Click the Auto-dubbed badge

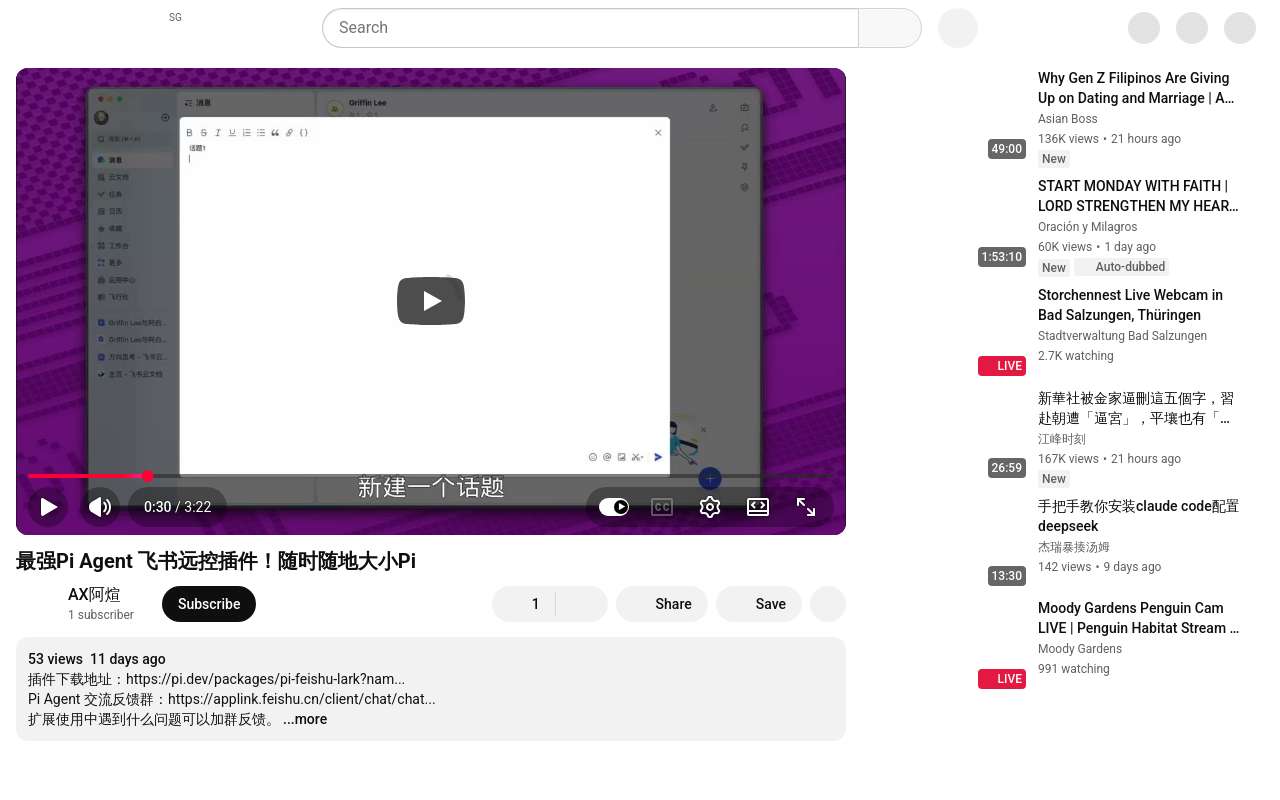coord(1121,267)
